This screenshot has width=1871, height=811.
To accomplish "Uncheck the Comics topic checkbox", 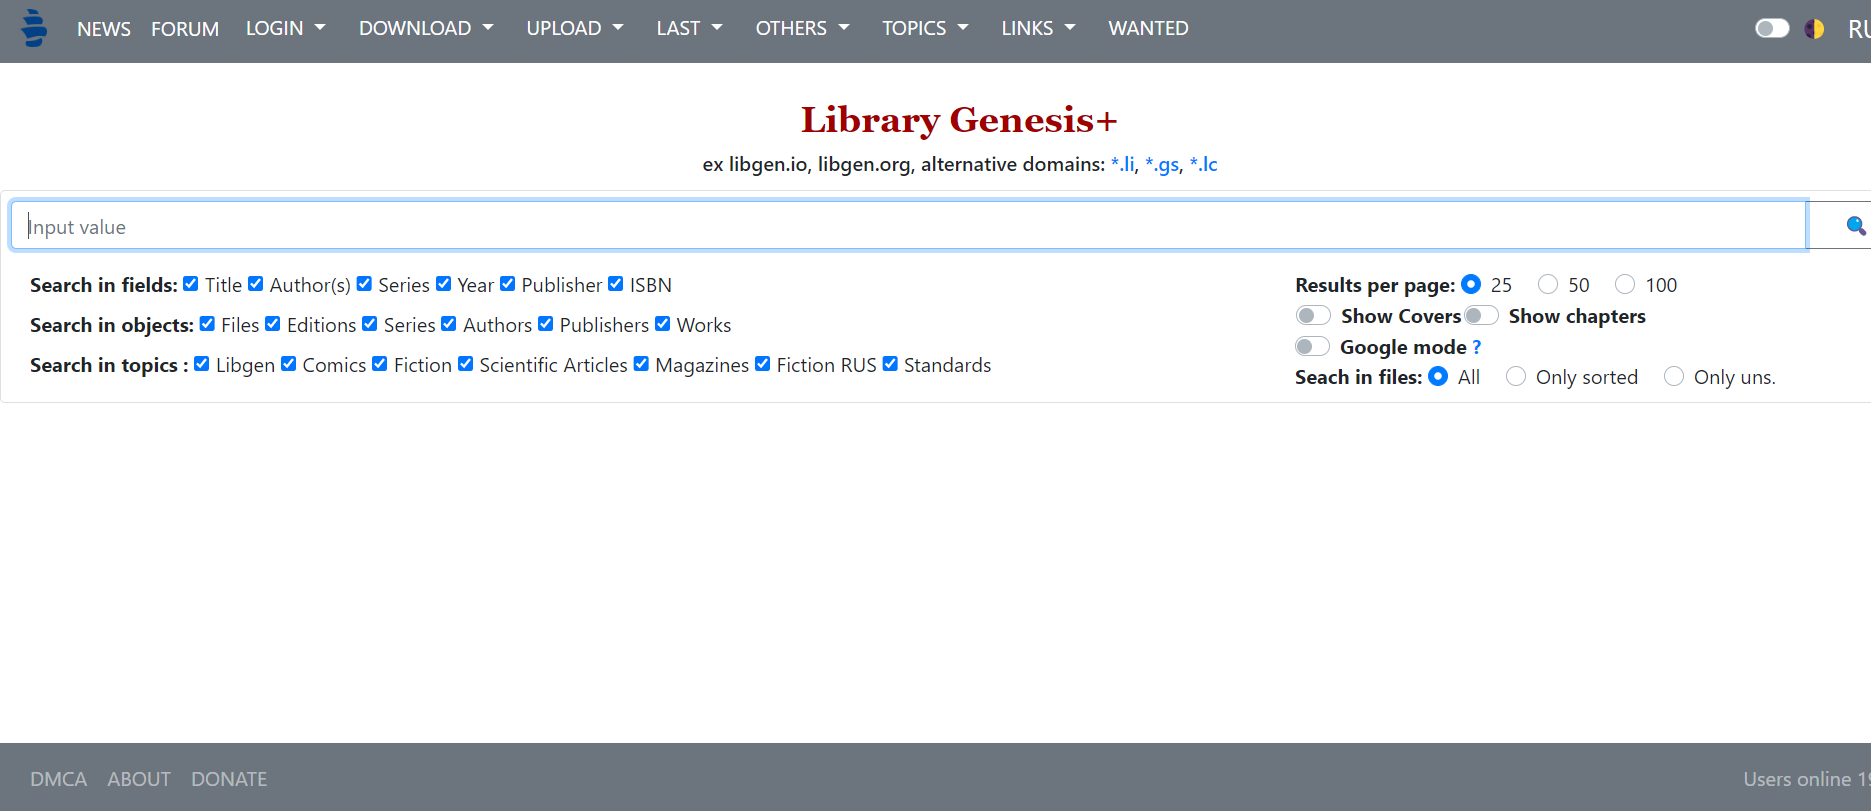I will [289, 364].
